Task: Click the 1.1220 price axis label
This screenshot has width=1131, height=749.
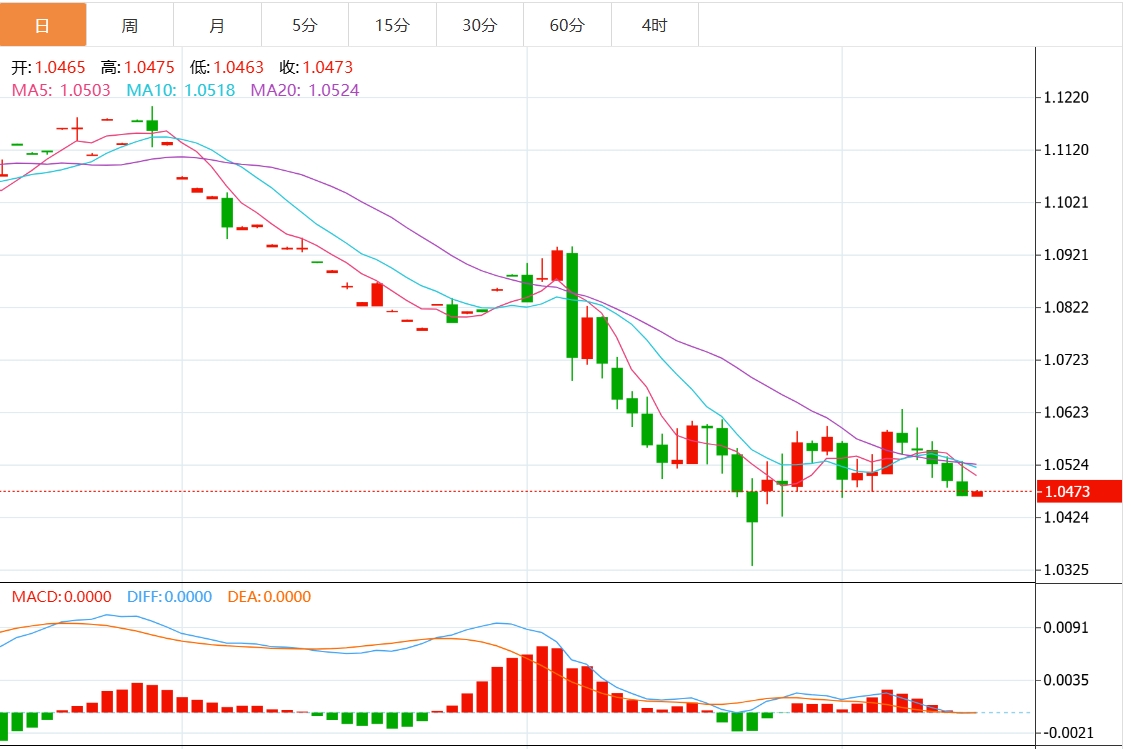Action: pos(1066,97)
